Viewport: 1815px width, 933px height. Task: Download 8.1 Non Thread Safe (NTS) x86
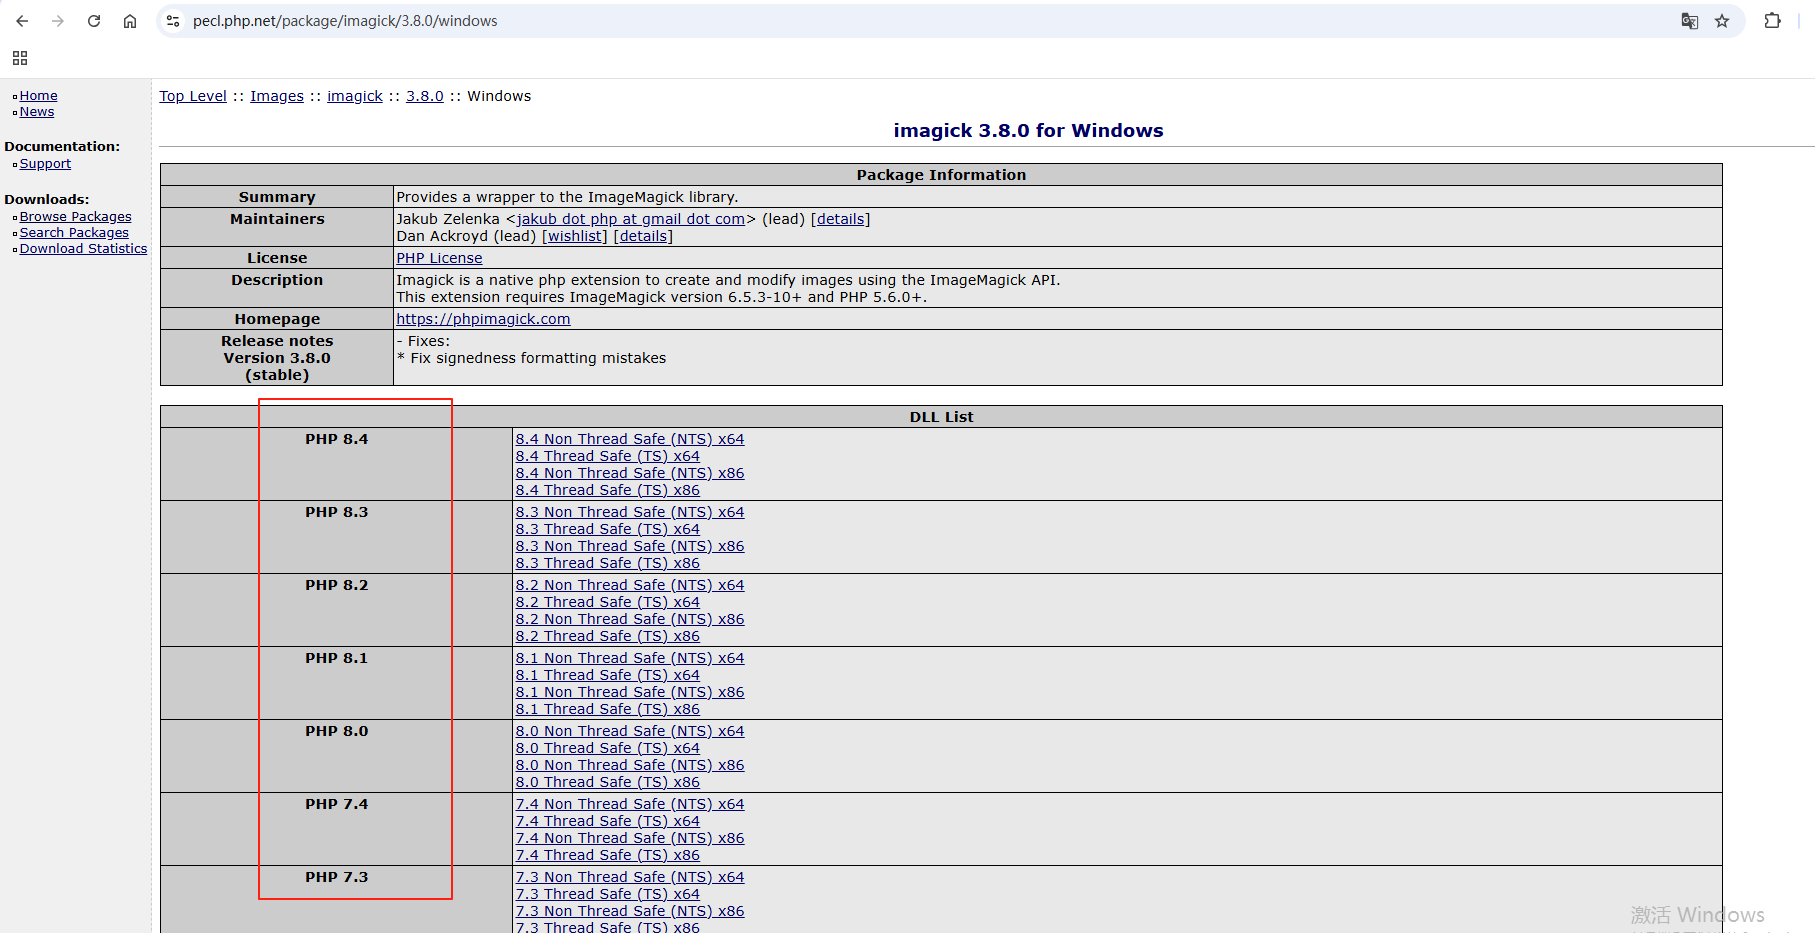tap(630, 692)
